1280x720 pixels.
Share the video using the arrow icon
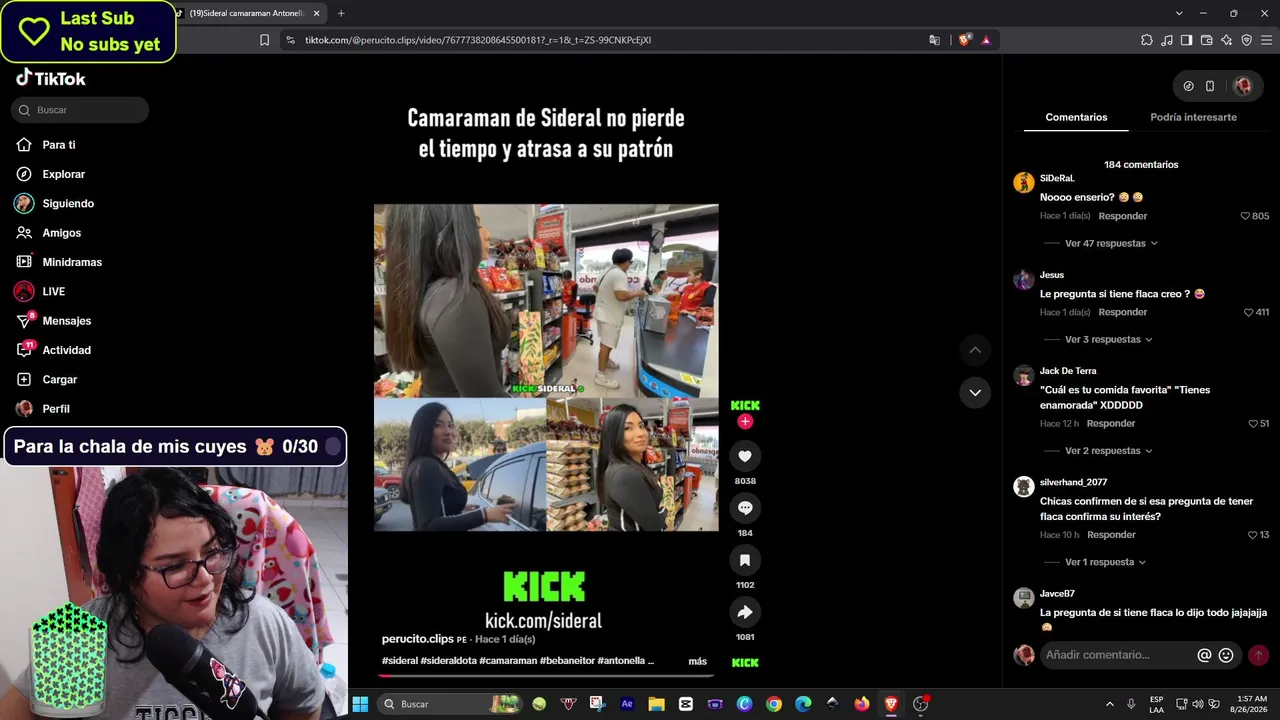tap(745, 612)
